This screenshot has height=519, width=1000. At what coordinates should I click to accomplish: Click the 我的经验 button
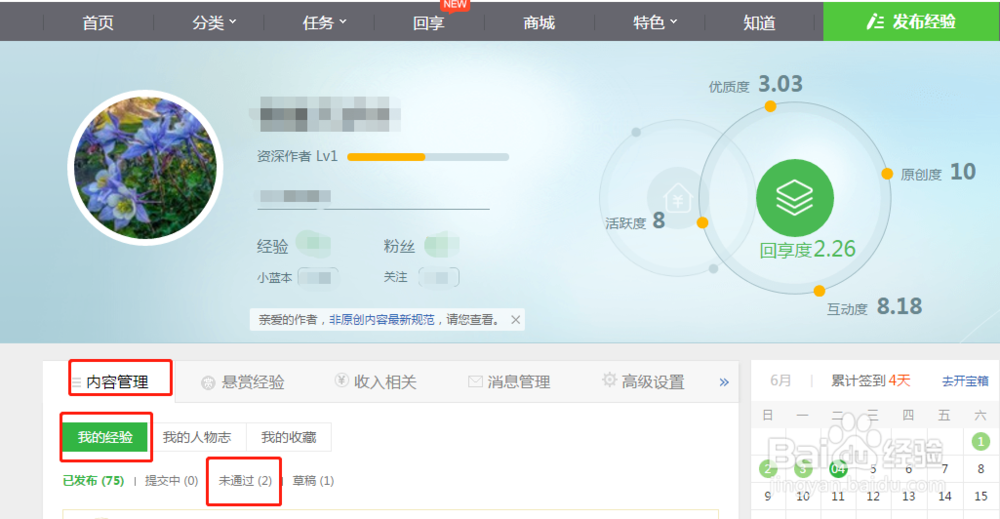[x=105, y=437]
